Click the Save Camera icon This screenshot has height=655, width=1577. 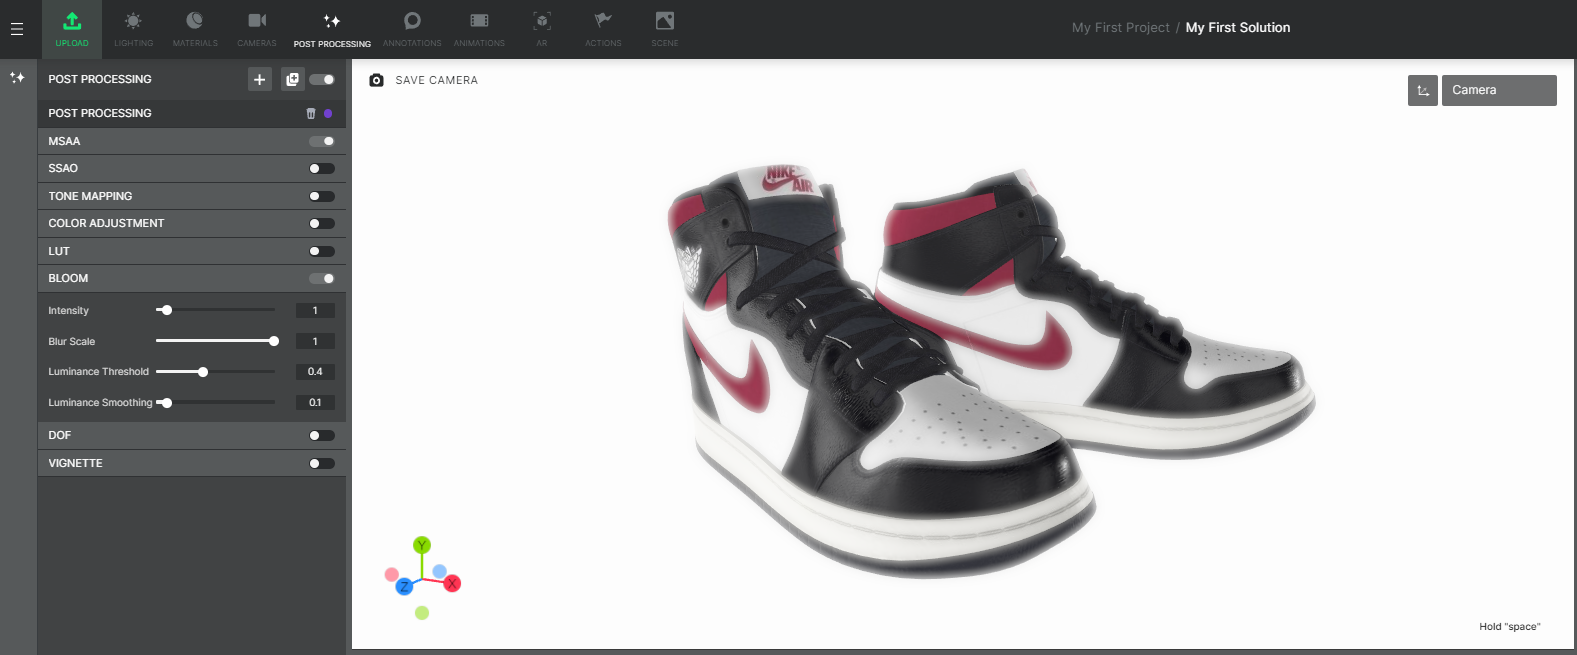coord(376,80)
